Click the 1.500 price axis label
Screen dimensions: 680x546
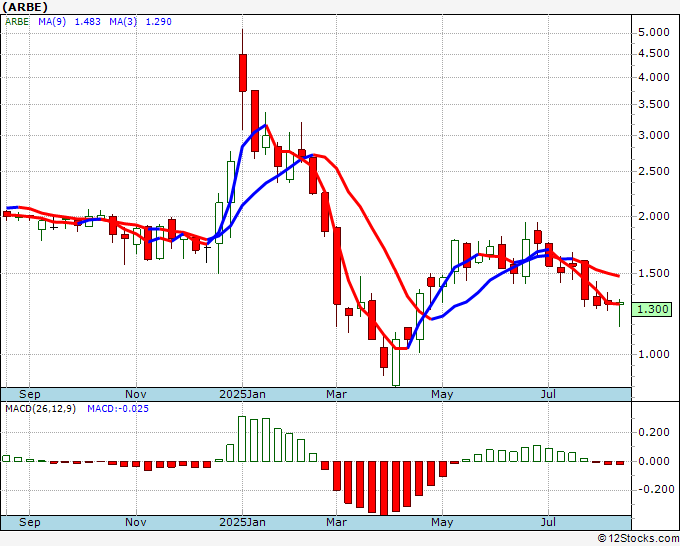(654, 273)
